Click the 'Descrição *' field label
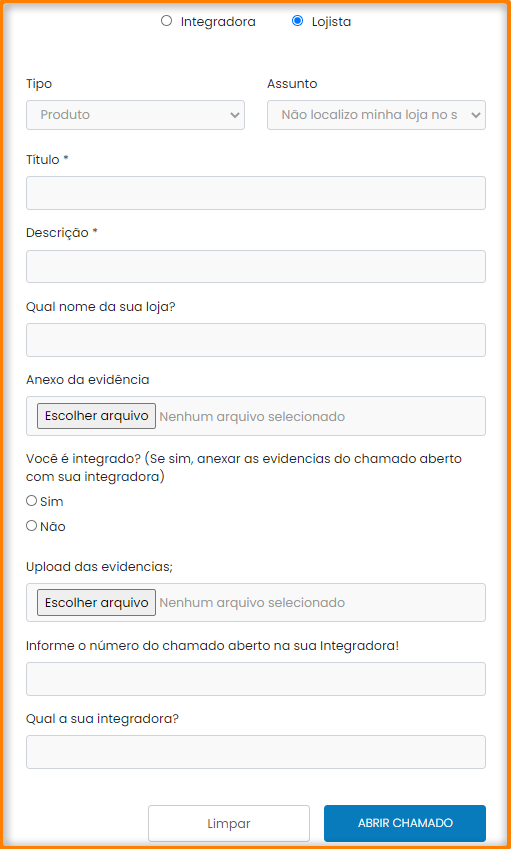This screenshot has width=511, height=849. coord(62,233)
